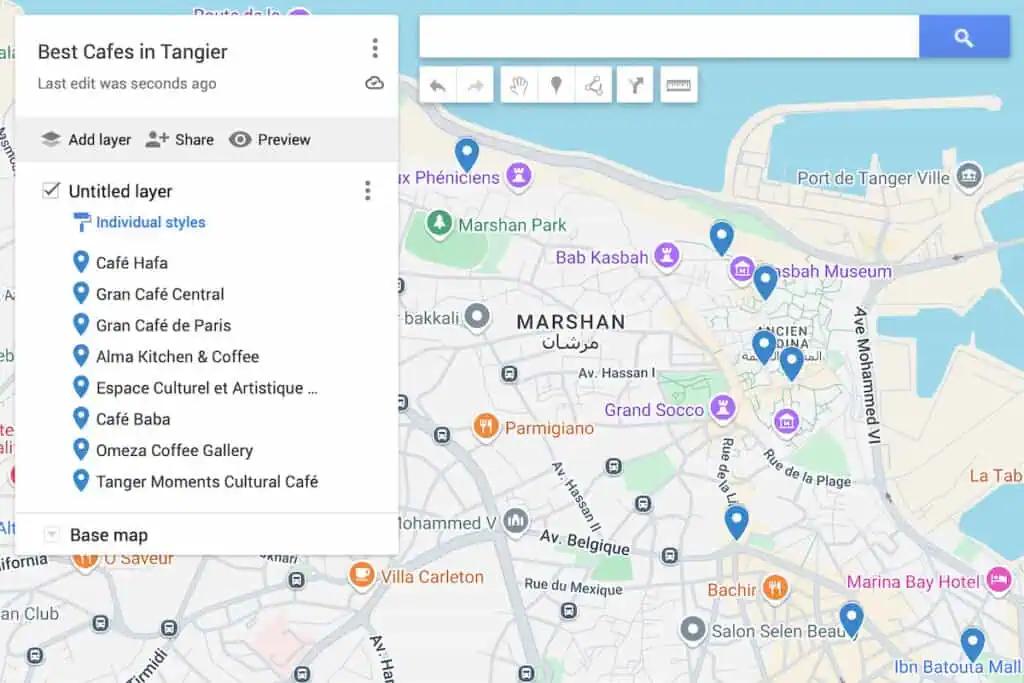Click inside the map search field
Viewport: 1024px width, 683px height.
point(669,37)
